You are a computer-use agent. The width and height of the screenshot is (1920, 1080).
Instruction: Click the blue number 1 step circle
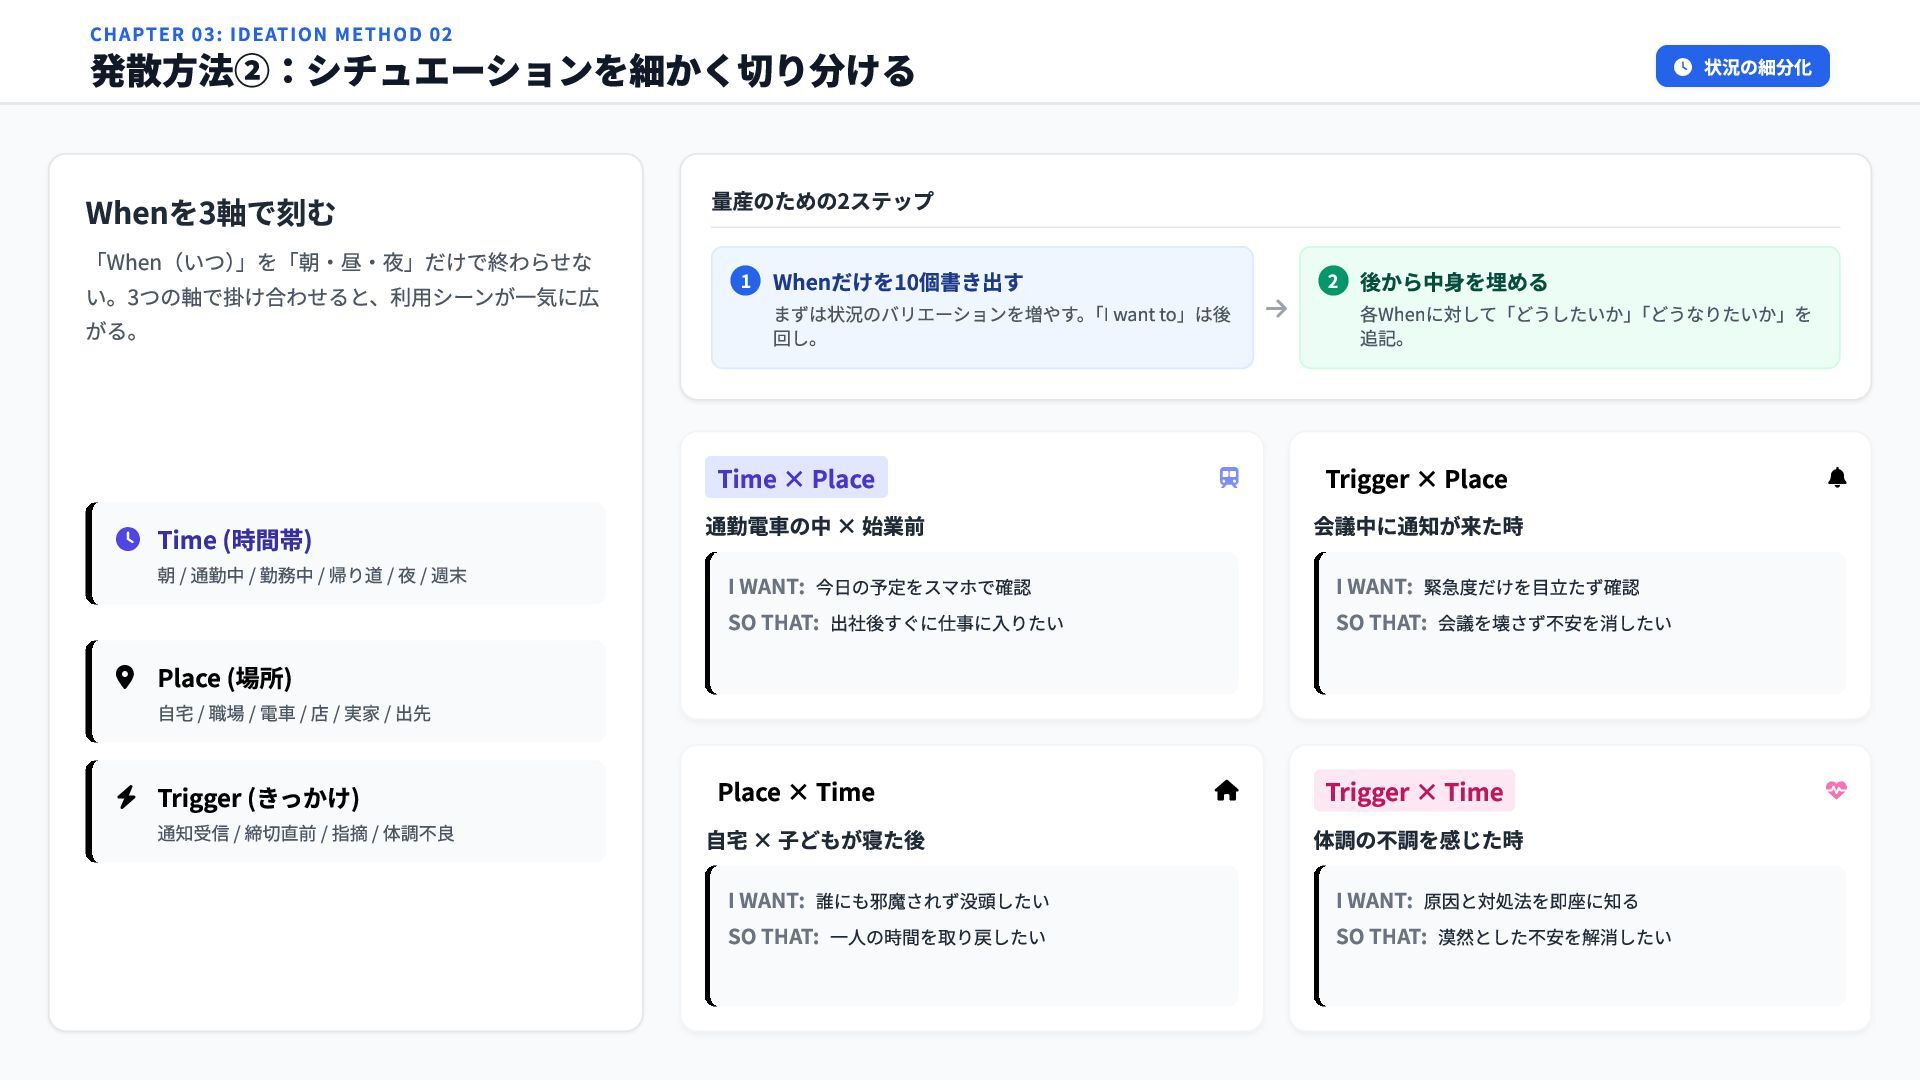click(745, 281)
